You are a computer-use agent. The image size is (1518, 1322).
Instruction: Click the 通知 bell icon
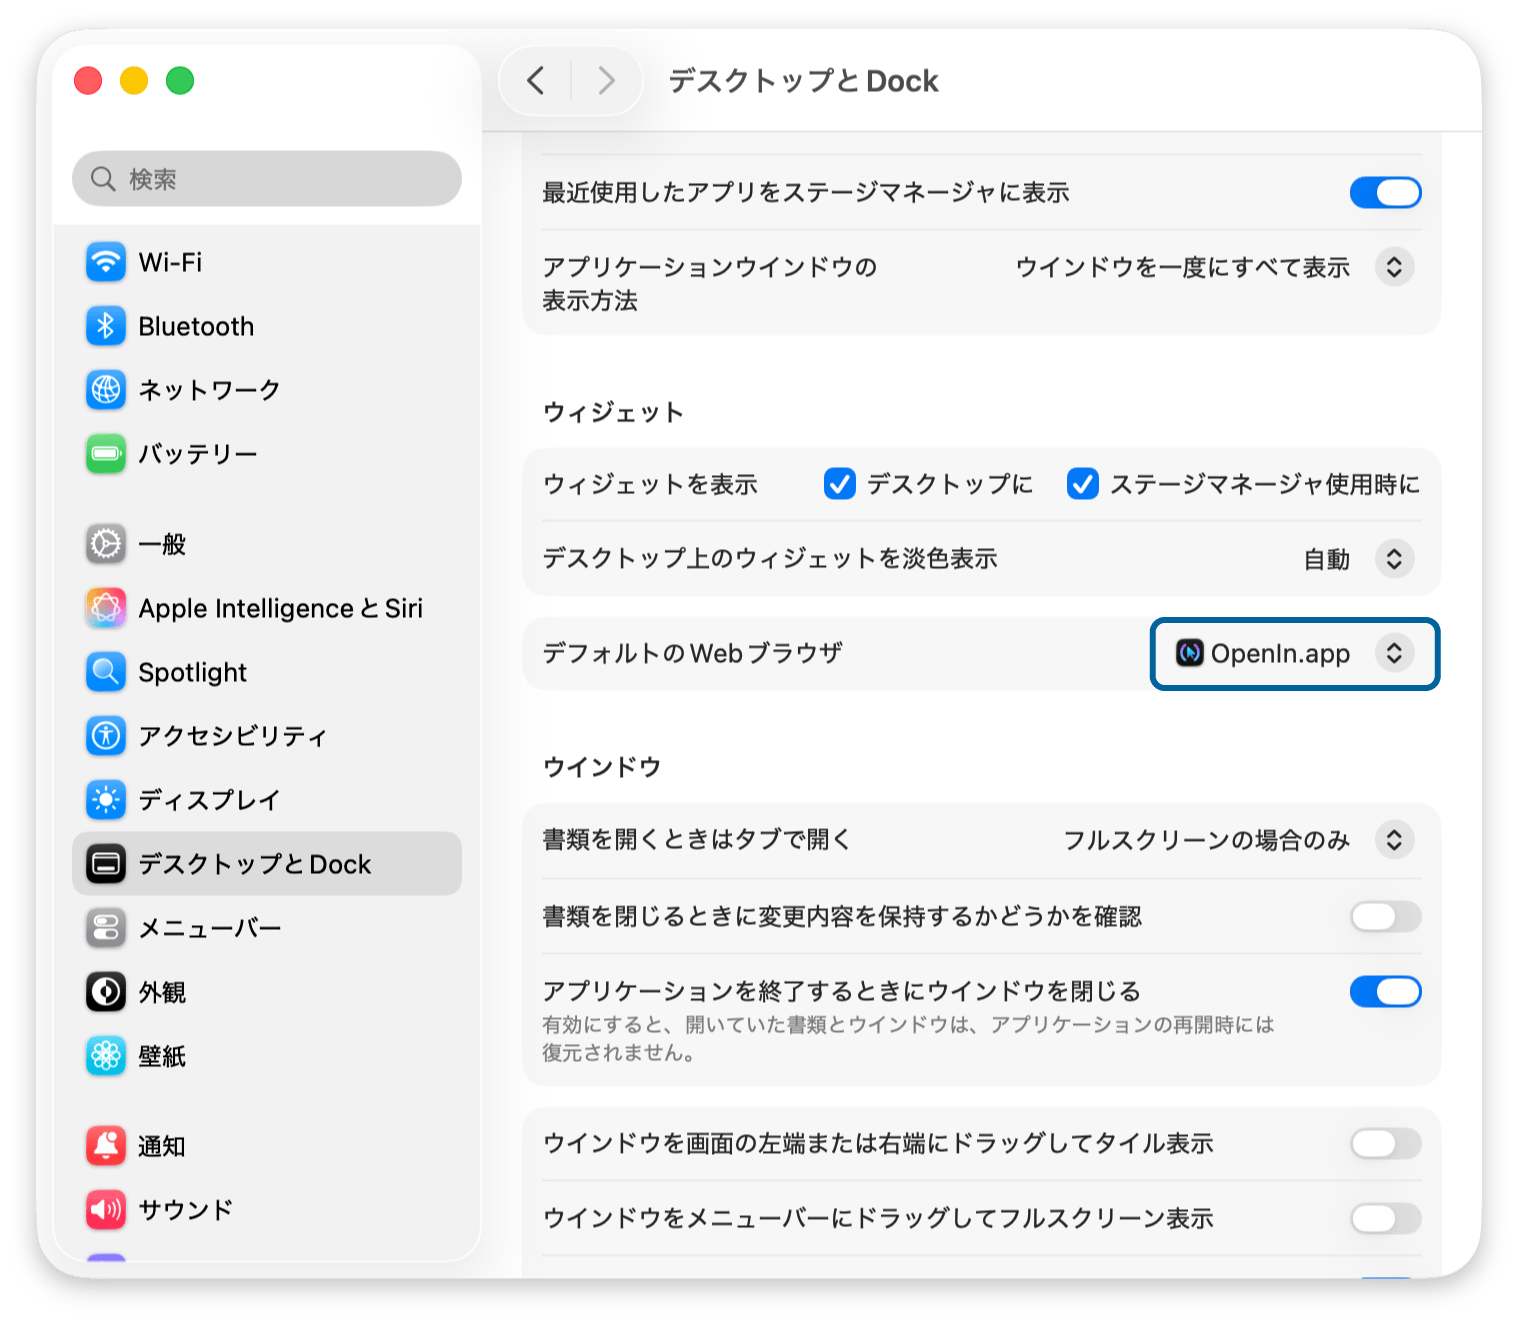tap(106, 1146)
